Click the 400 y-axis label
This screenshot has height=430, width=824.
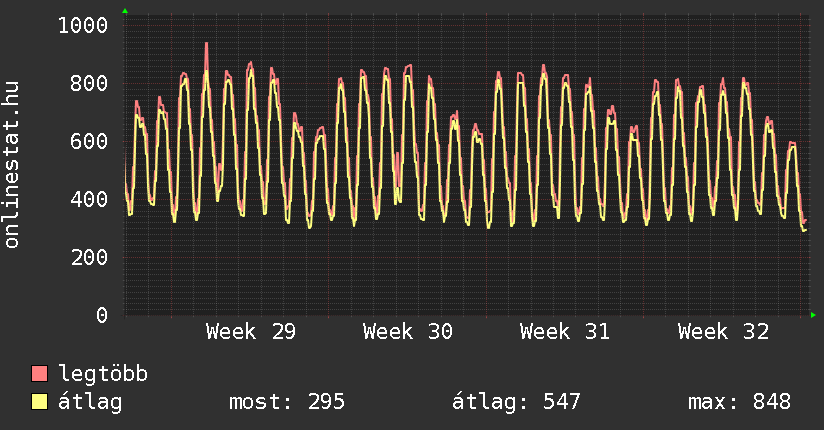click(89, 199)
